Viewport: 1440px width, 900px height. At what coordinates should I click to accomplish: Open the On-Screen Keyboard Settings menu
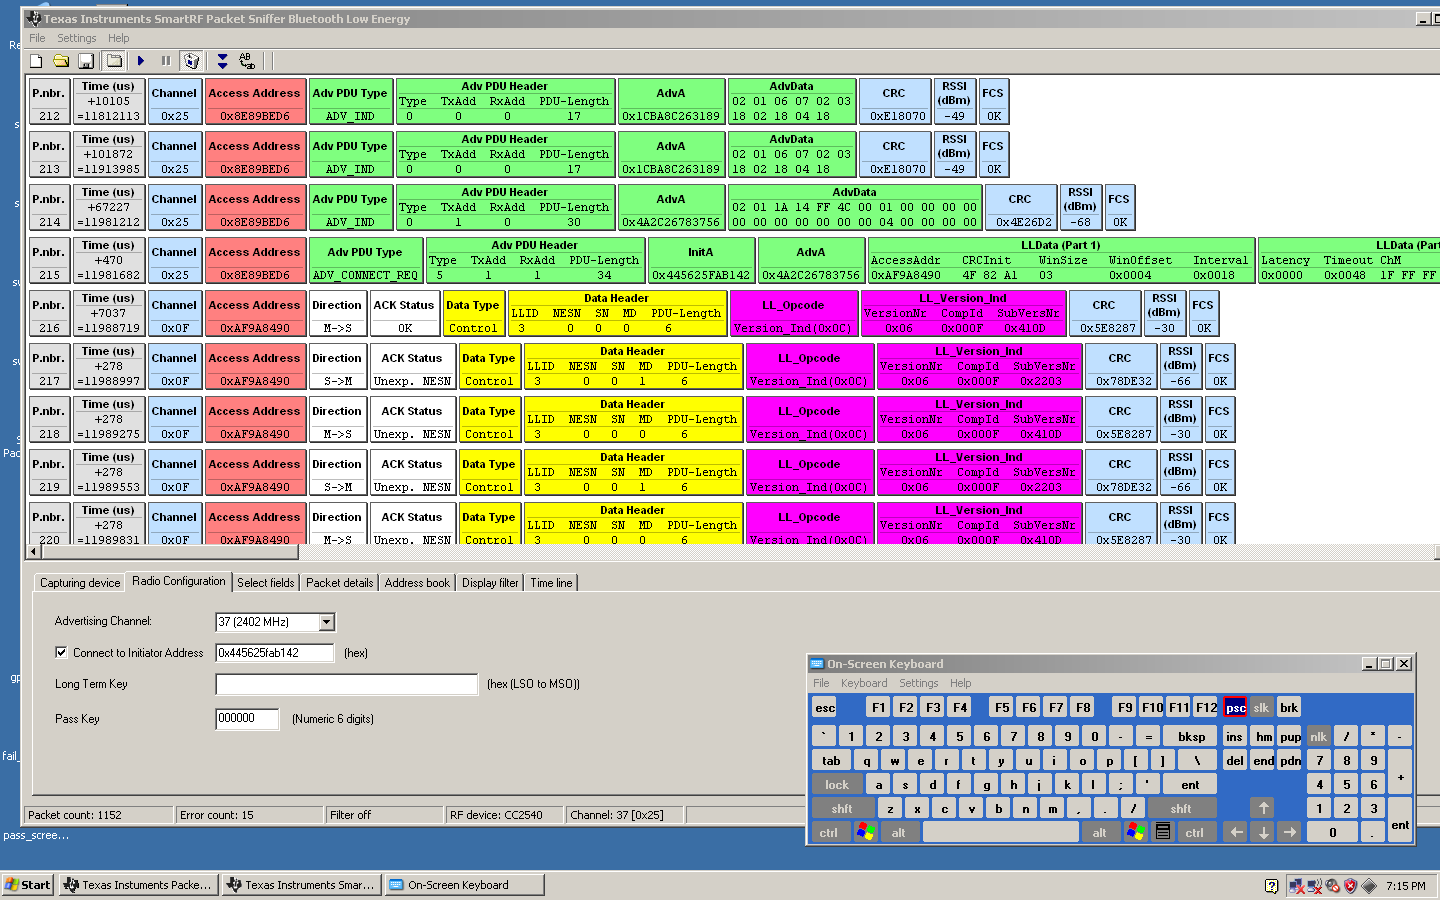coord(919,683)
